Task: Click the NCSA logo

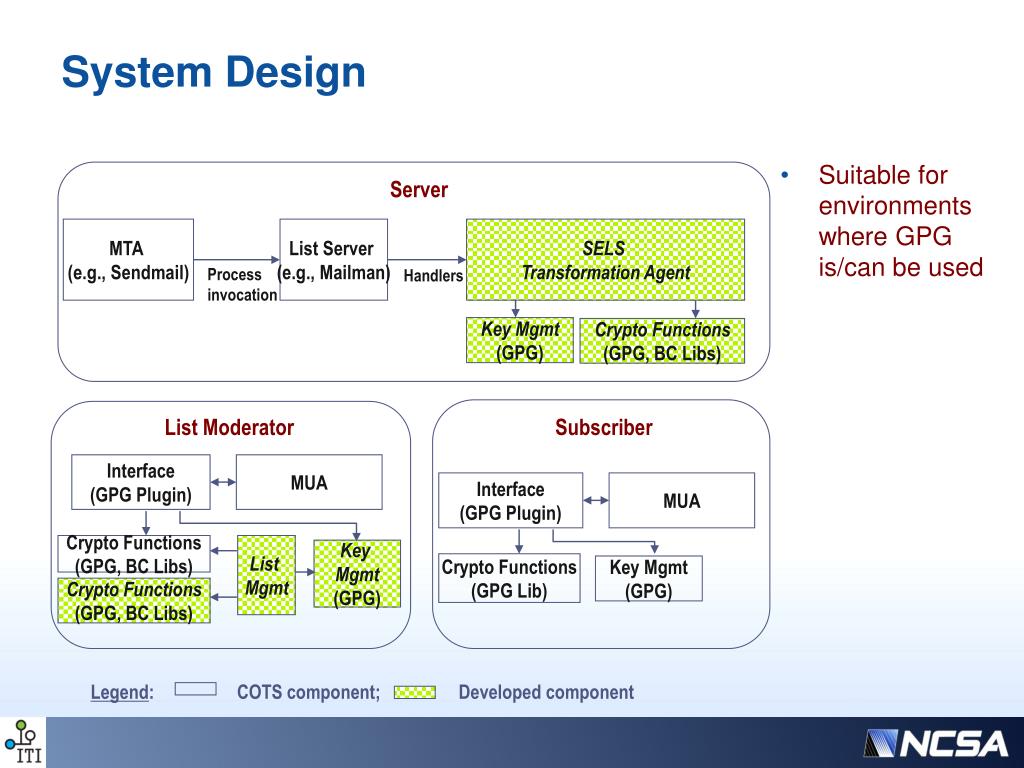Action: [935, 744]
